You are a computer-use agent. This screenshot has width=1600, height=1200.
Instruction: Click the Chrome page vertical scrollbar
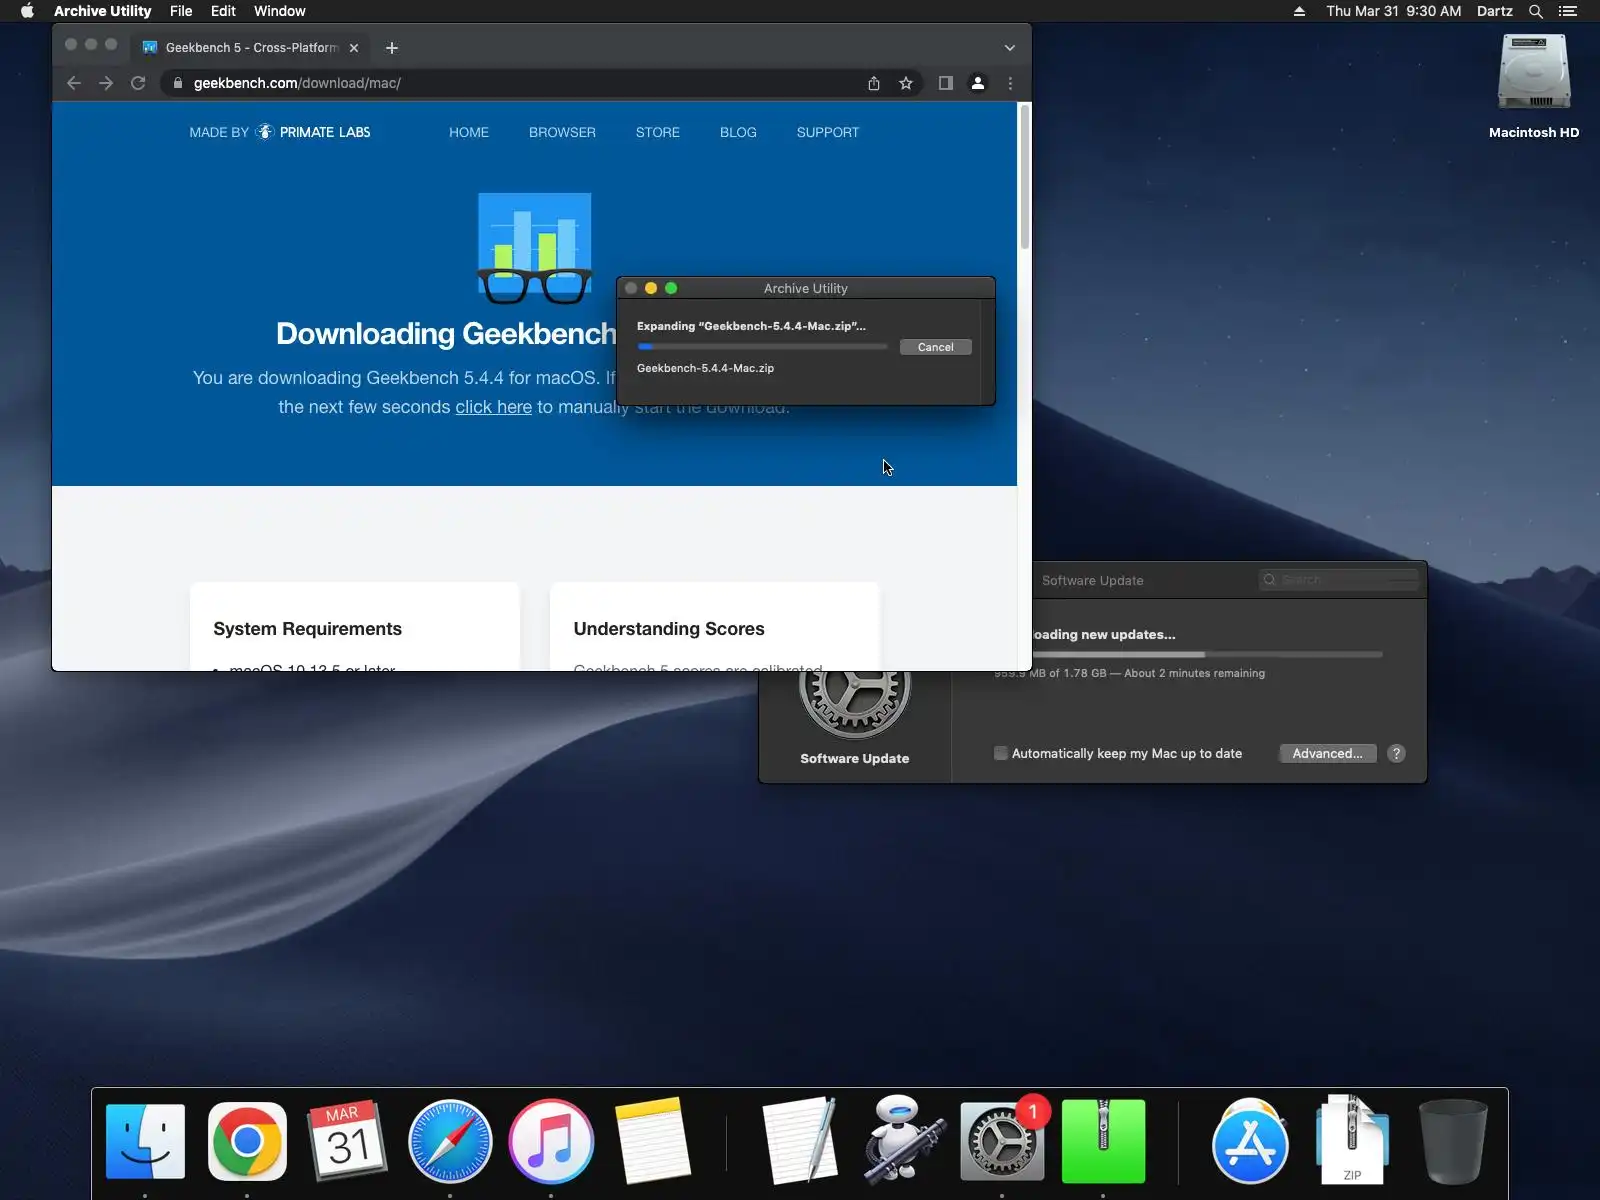(1024, 178)
